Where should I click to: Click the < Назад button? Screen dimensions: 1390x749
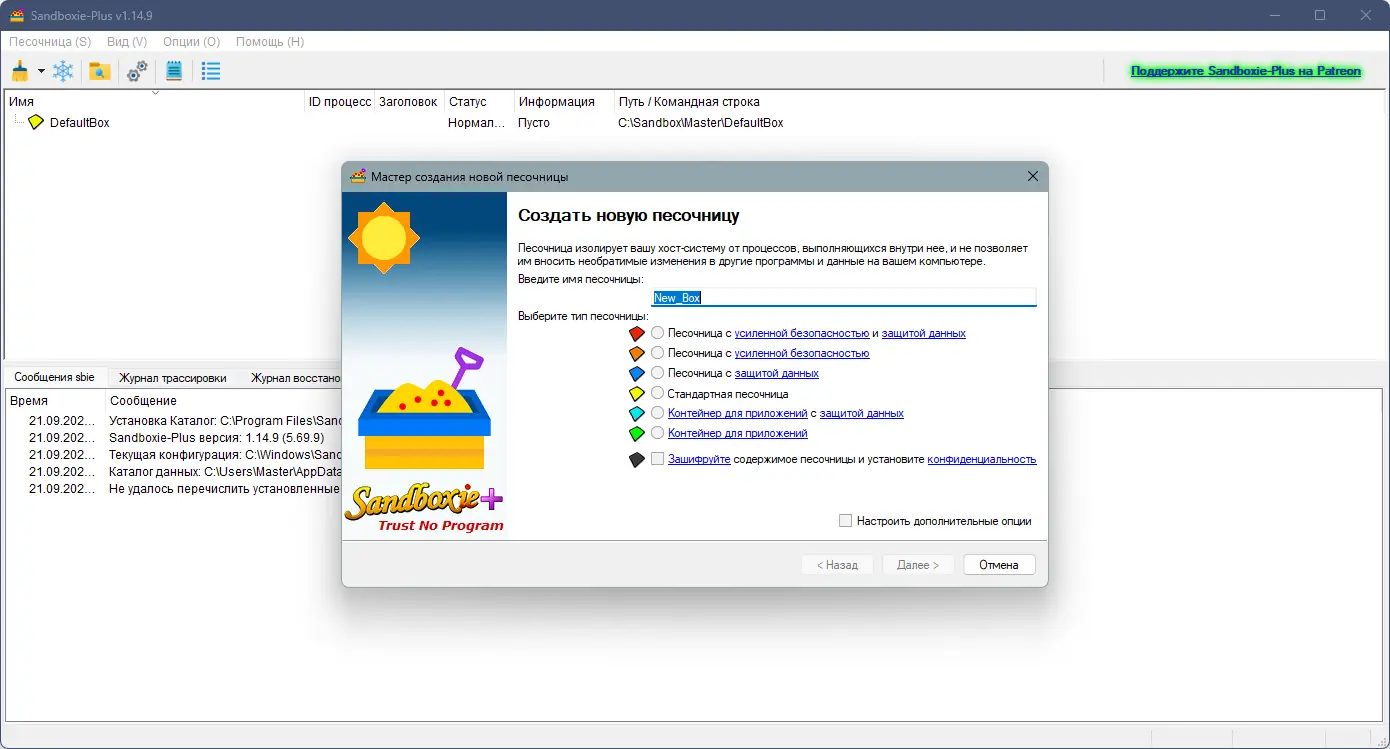point(837,565)
